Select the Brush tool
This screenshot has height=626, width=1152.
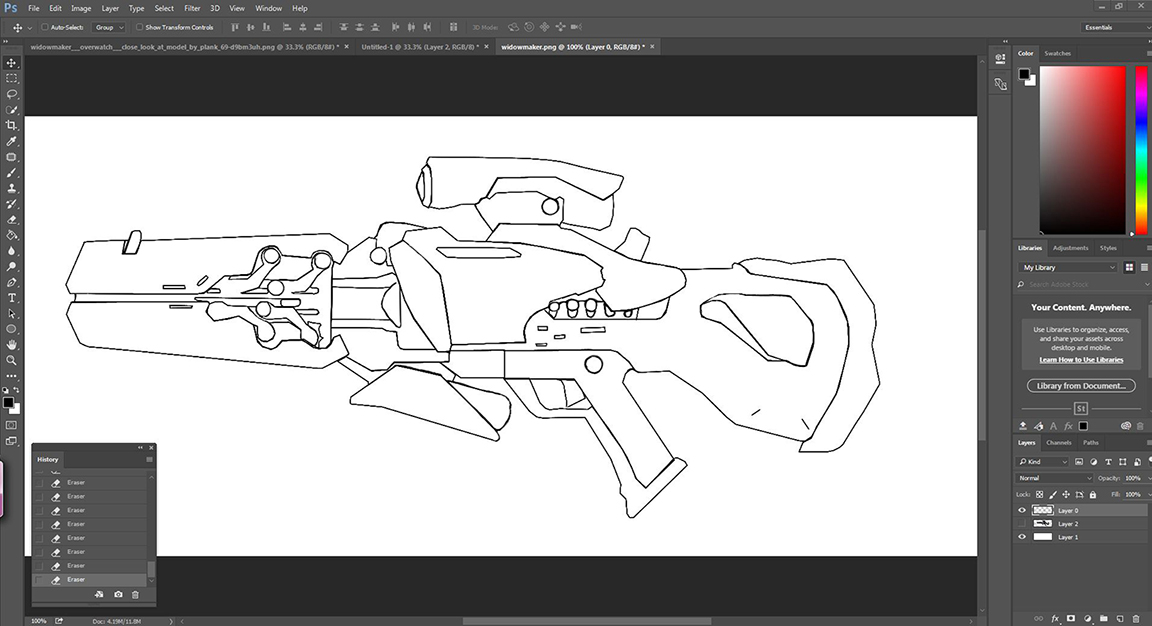coord(12,173)
